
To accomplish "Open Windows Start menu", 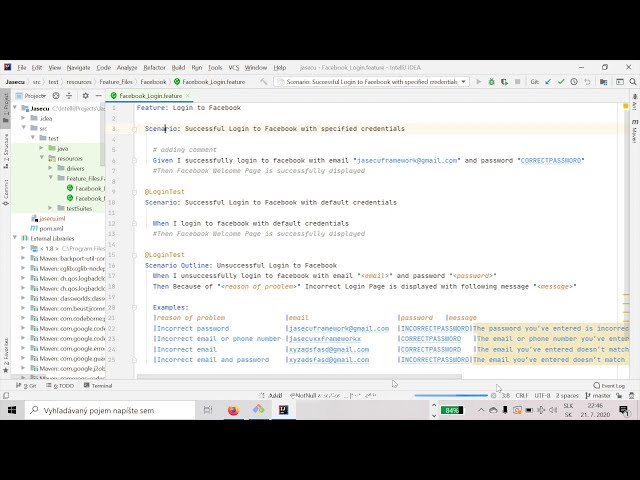I will pyautogui.click(x=11, y=410).
